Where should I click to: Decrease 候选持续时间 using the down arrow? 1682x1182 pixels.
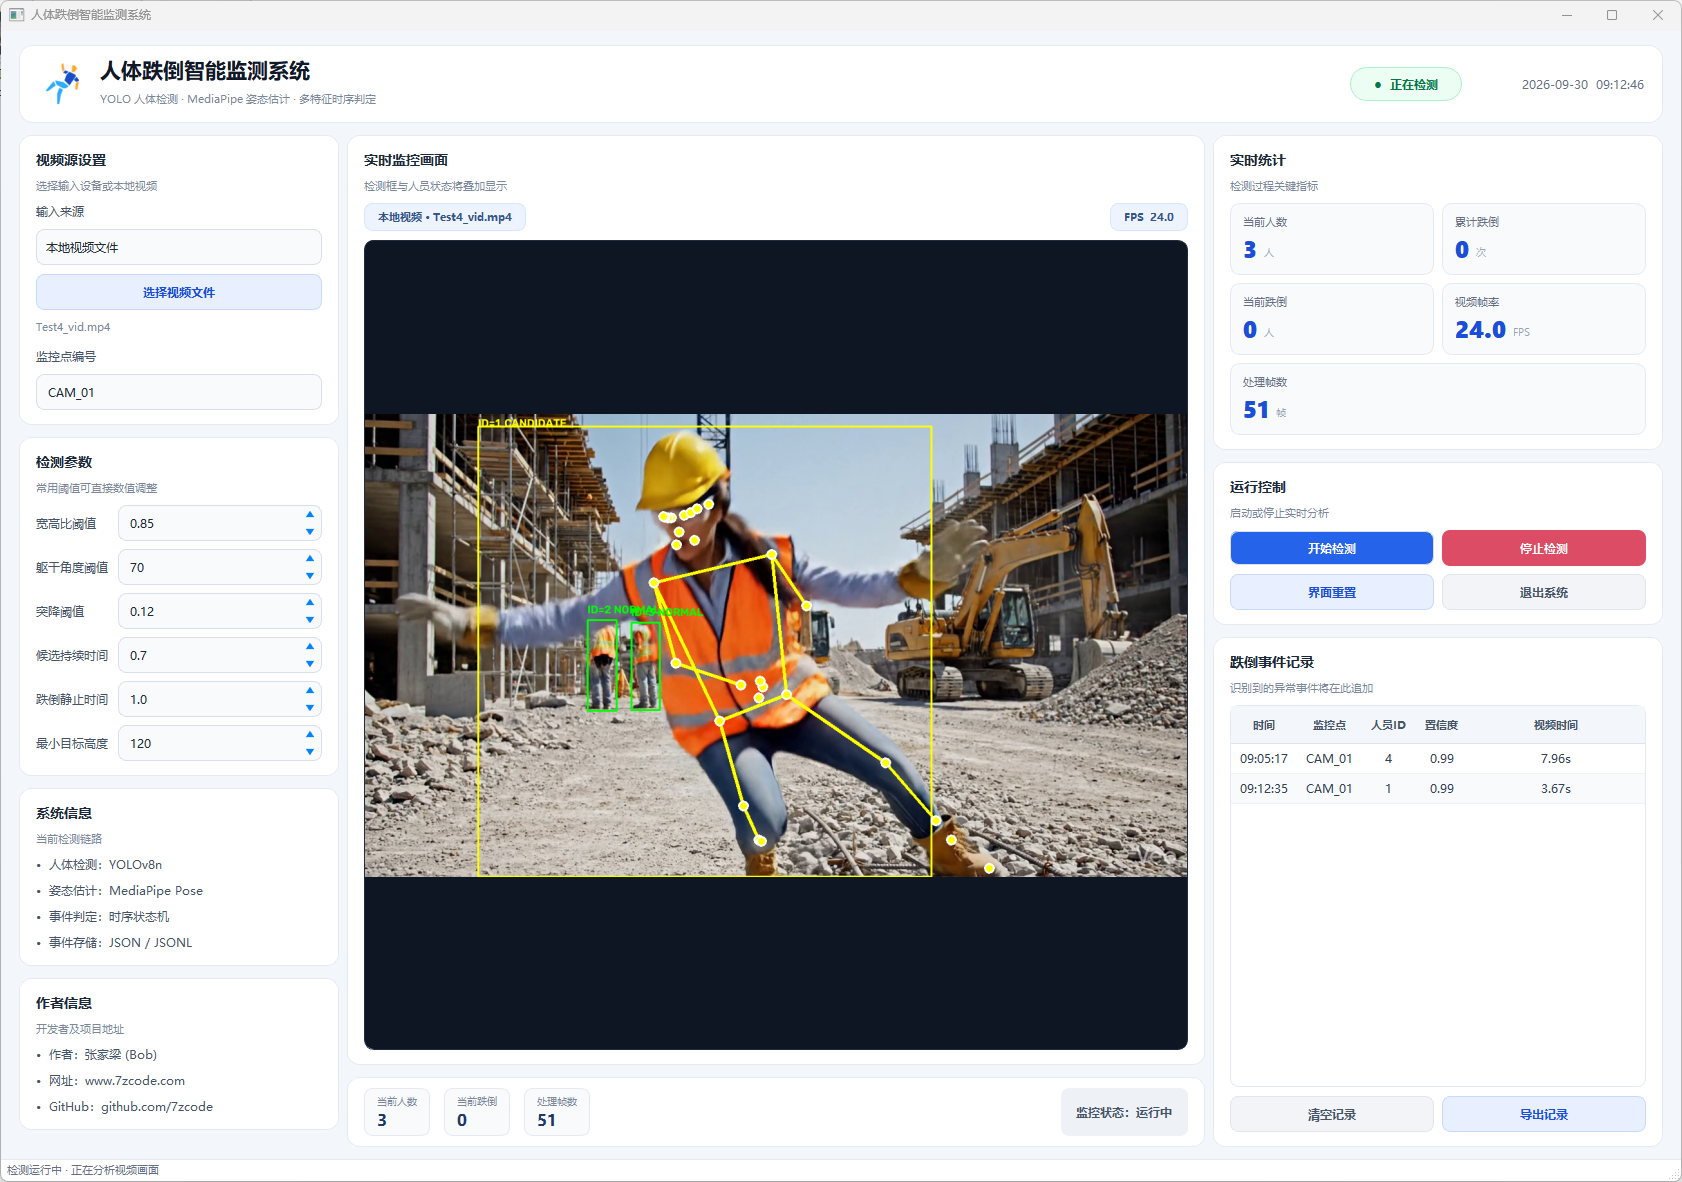(310, 664)
